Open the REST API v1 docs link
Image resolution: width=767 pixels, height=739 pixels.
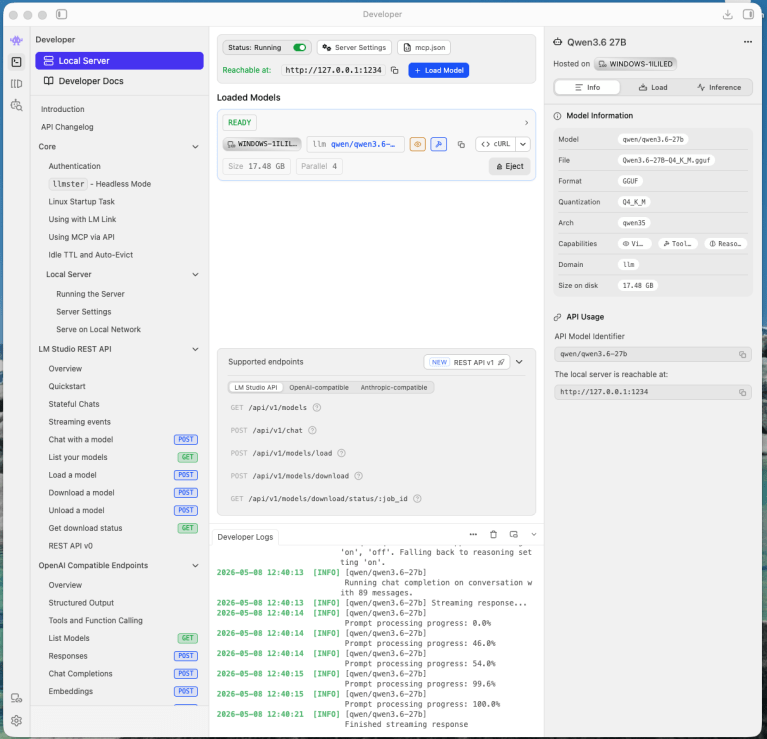point(467,362)
